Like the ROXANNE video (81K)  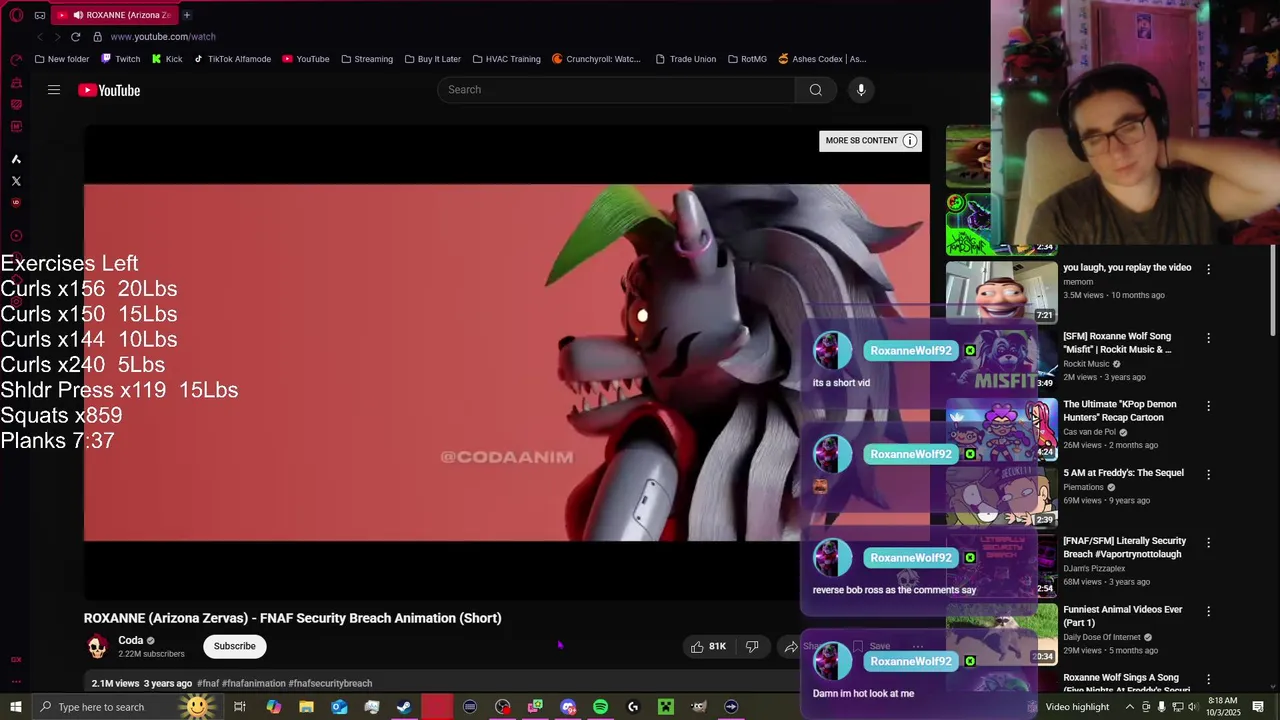click(707, 647)
